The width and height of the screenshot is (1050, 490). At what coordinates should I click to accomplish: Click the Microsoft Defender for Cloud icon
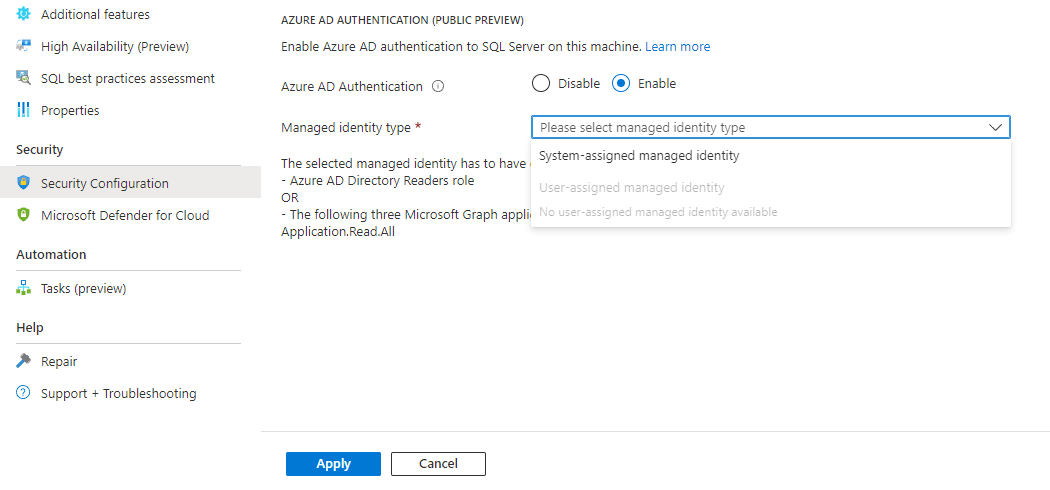23,215
